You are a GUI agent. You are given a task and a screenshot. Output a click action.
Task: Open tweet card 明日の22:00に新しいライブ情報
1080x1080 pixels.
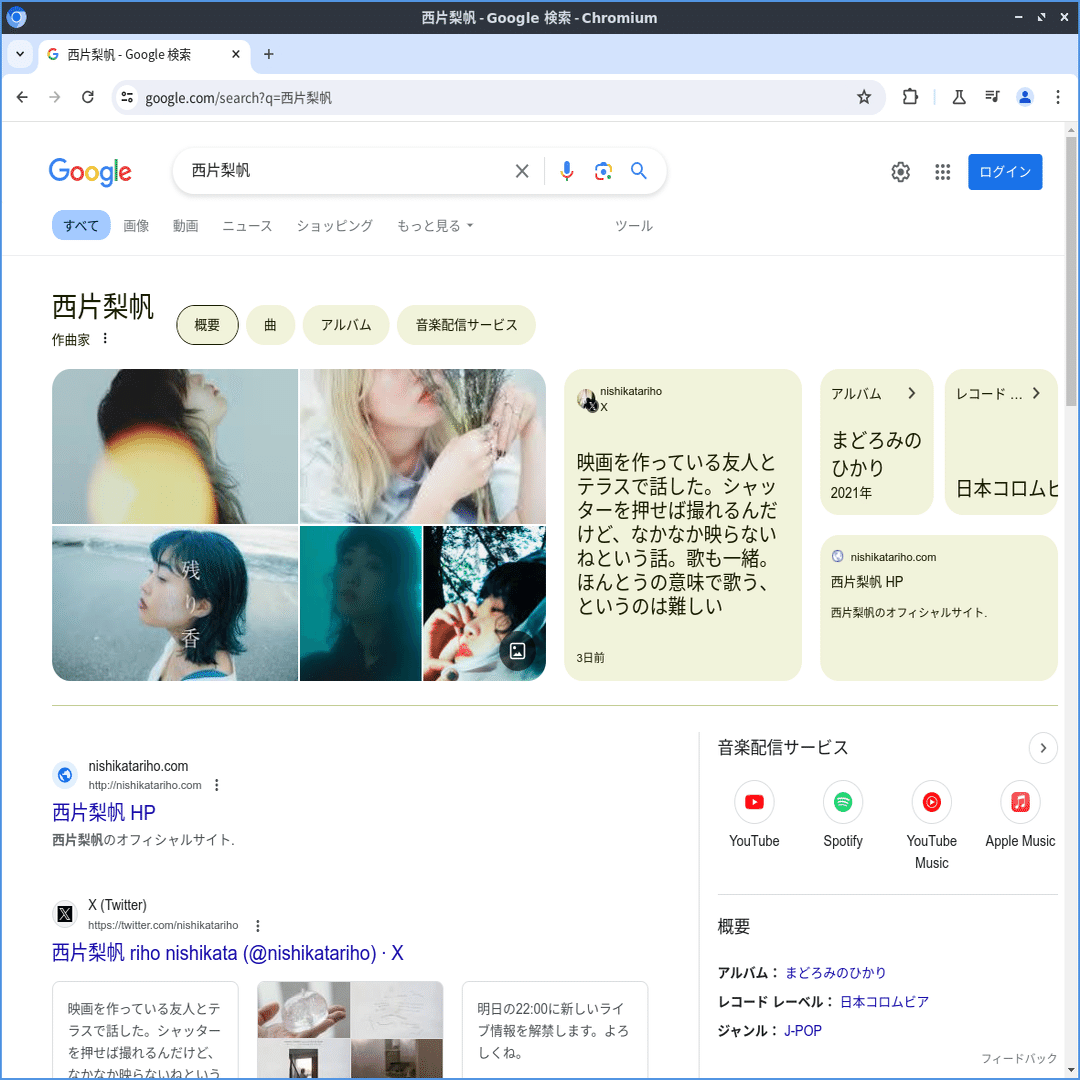click(x=555, y=1030)
